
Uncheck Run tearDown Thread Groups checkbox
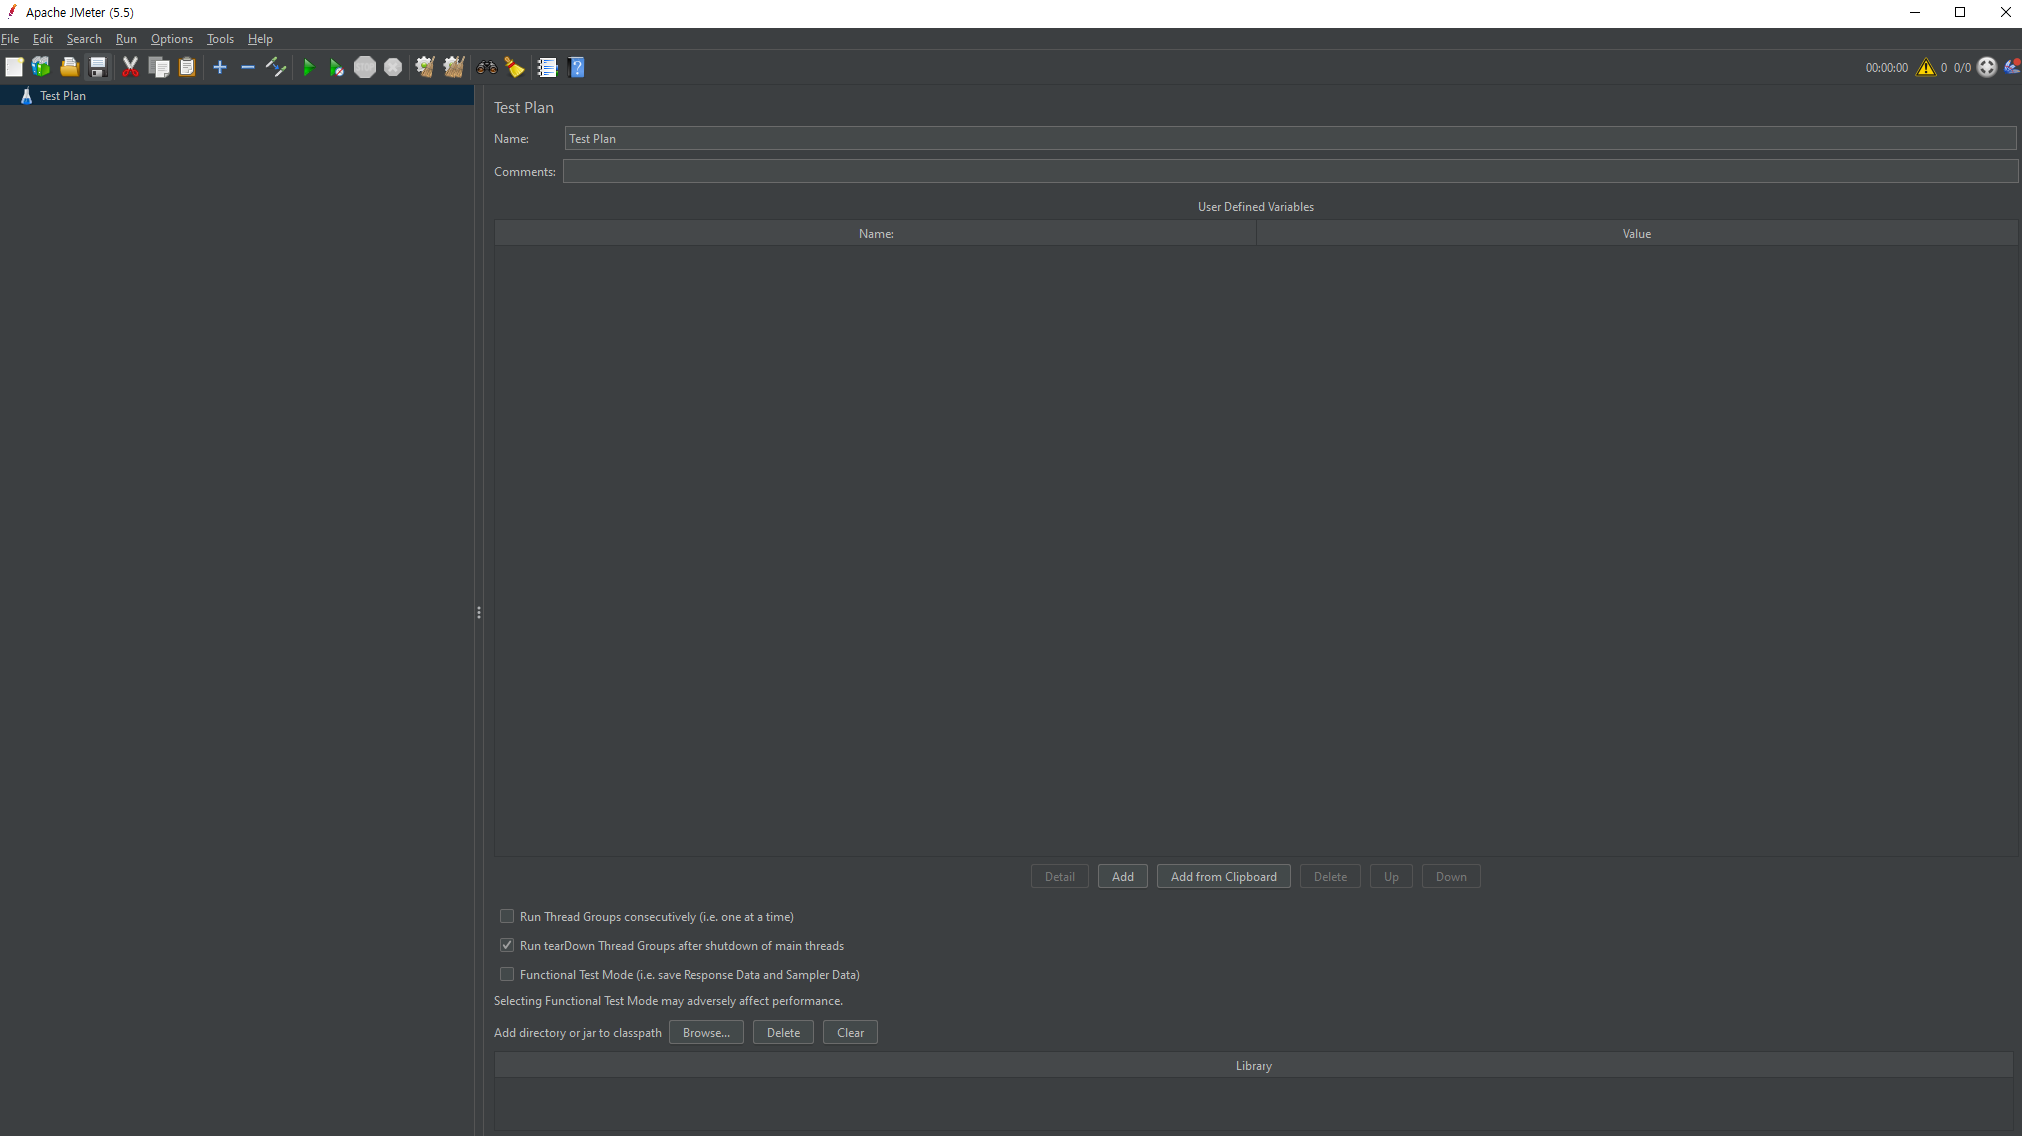(507, 945)
